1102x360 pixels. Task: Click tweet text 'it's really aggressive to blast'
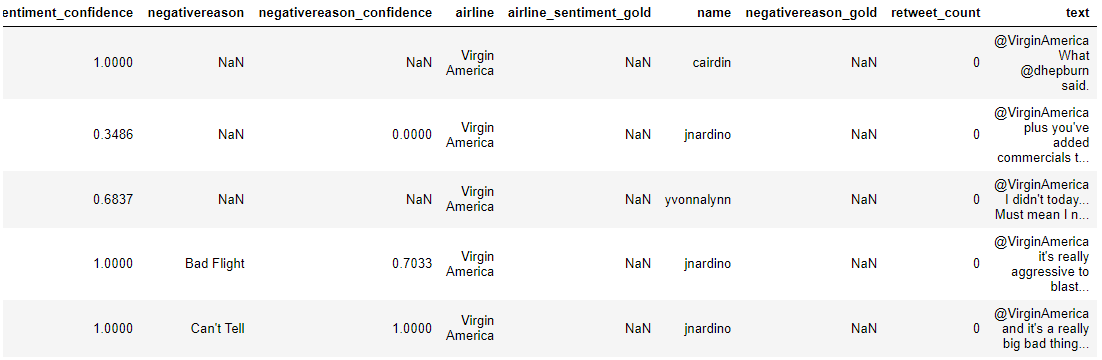click(1042, 264)
